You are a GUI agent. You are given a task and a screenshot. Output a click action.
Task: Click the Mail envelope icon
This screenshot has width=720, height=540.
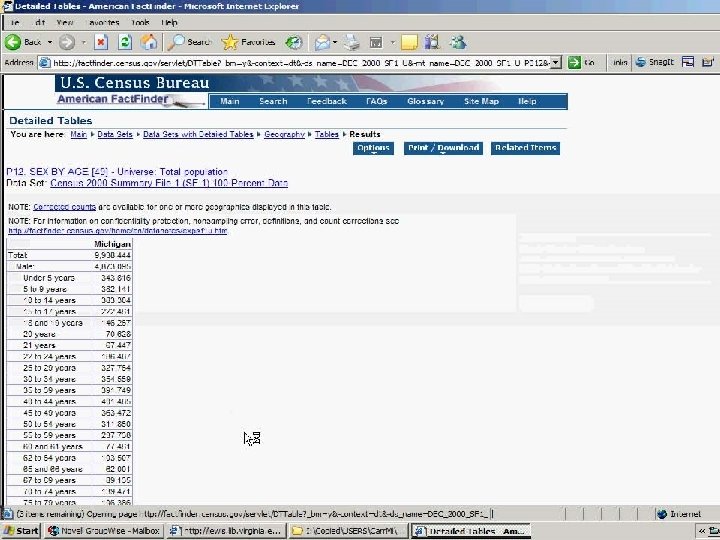click(x=322, y=42)
